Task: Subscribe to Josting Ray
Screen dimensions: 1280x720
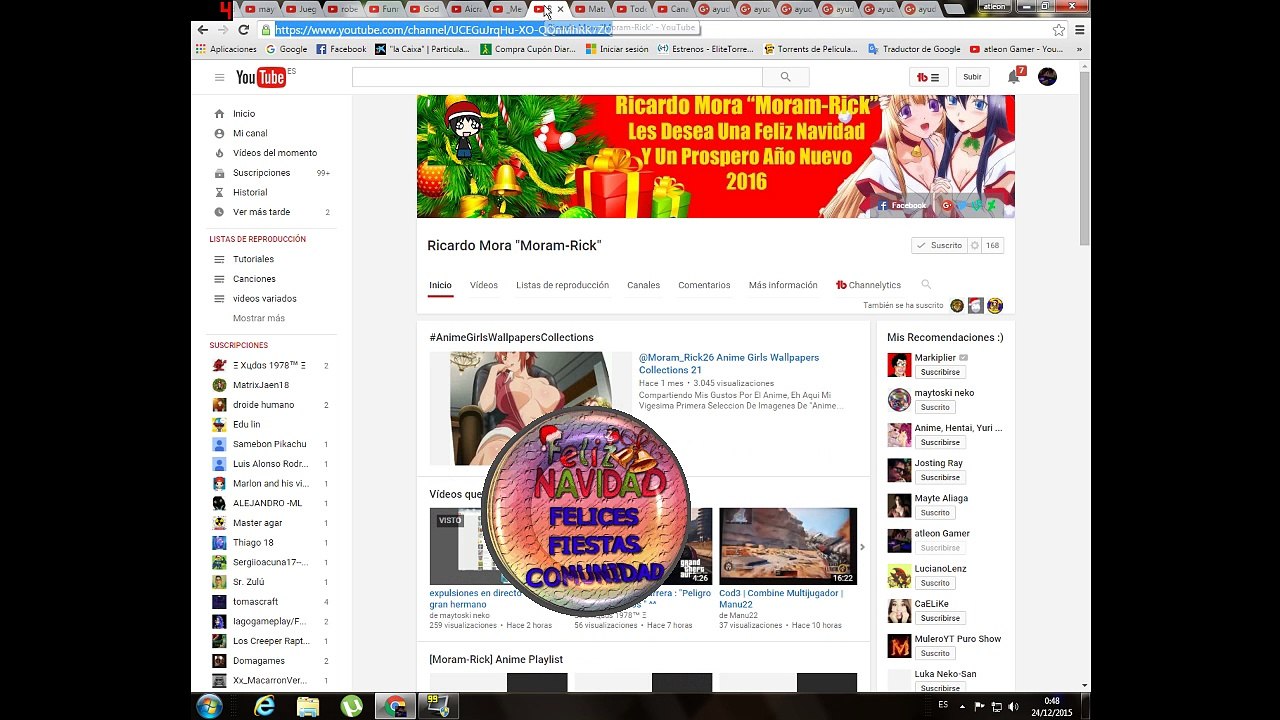Action: coord(940,477)
